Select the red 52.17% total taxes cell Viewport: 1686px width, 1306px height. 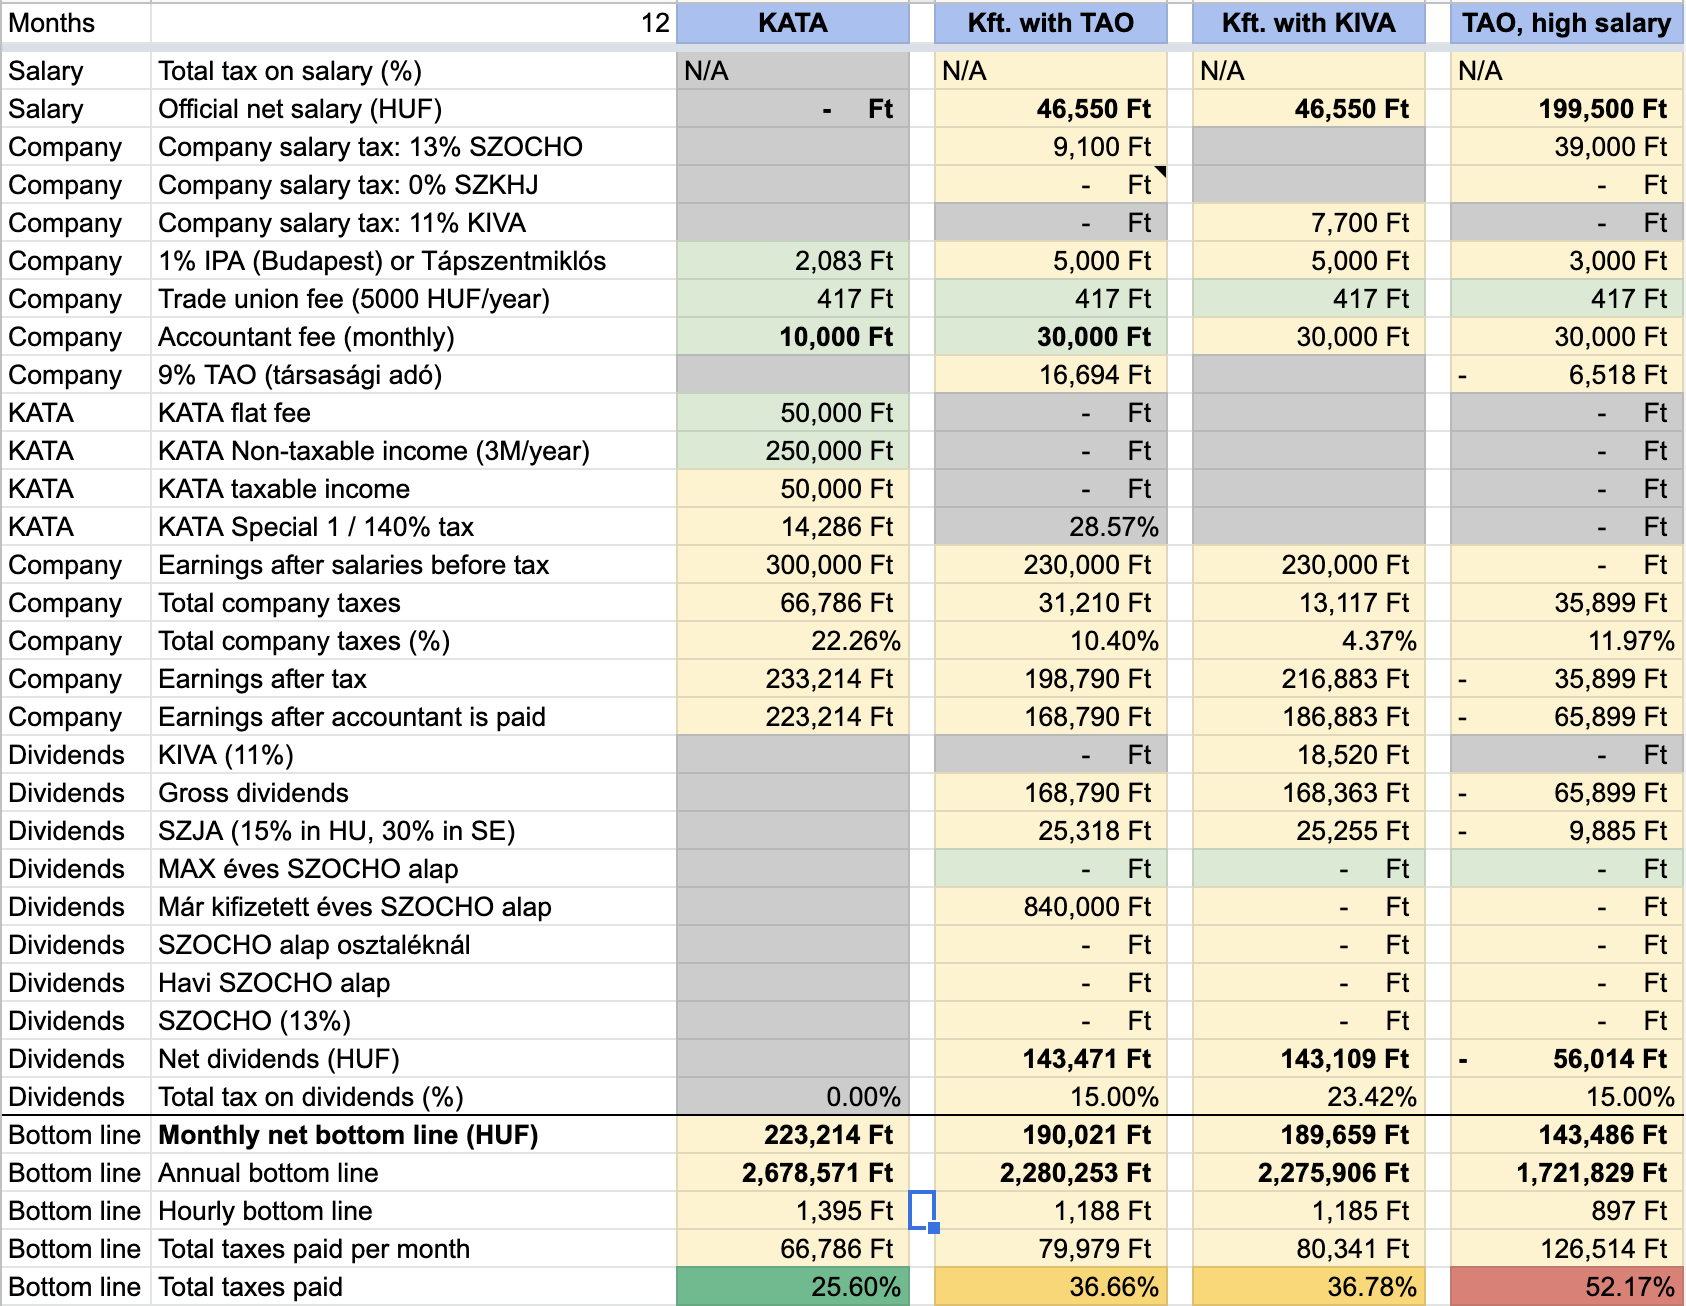[x=1566, y=1286]
